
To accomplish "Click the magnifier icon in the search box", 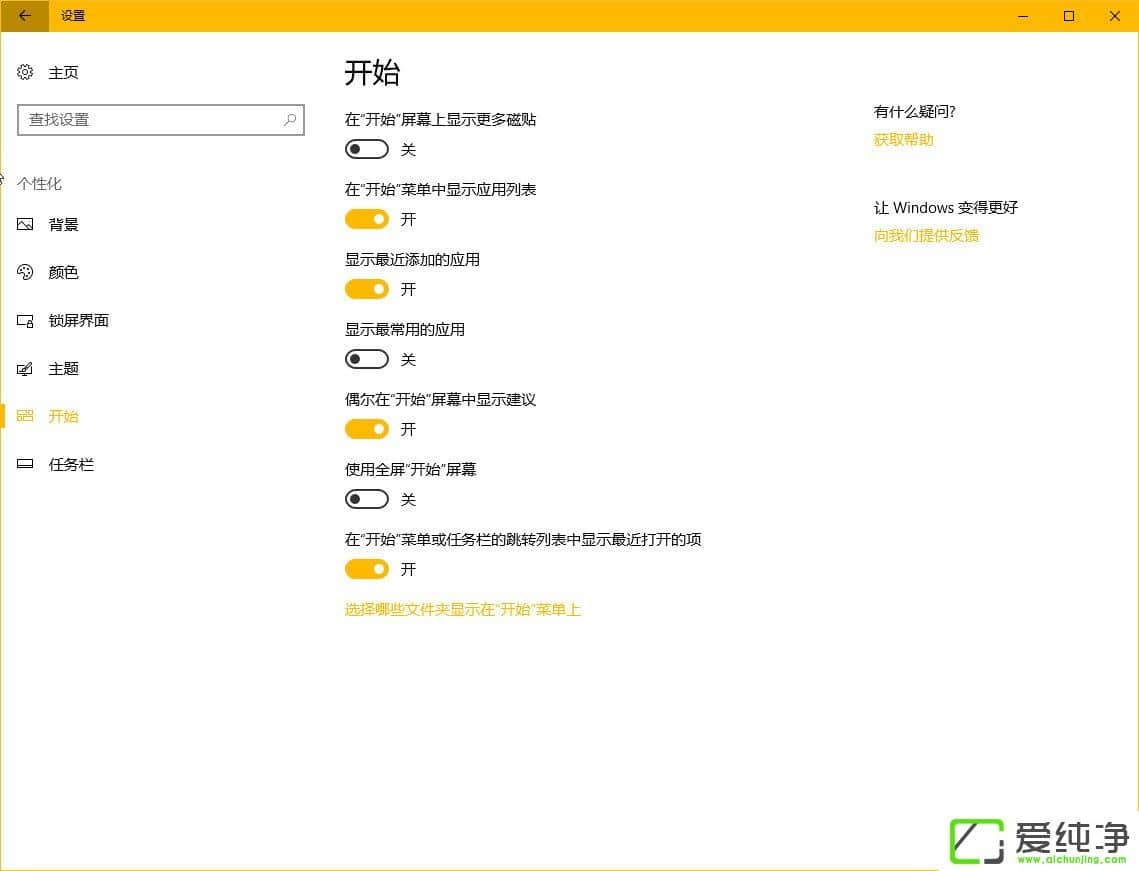I will coord(290,120).
